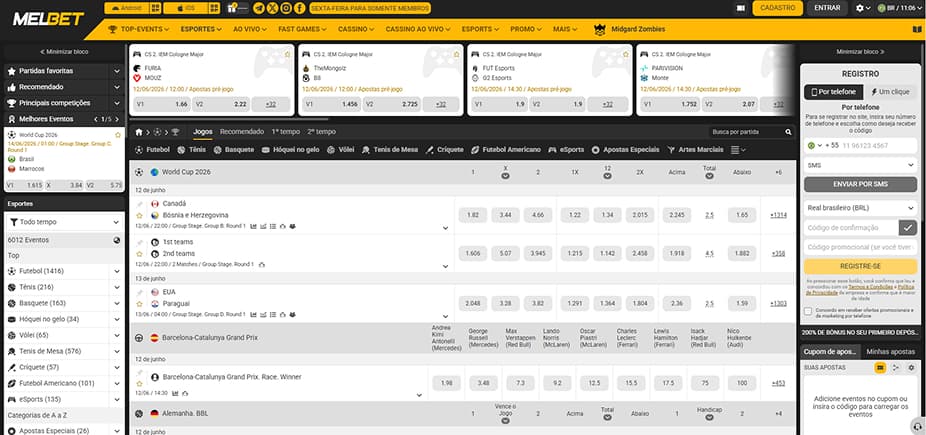926x435 pixels.
Task: Open the TOP-EVENTS menu
Action: click(139, 29)
